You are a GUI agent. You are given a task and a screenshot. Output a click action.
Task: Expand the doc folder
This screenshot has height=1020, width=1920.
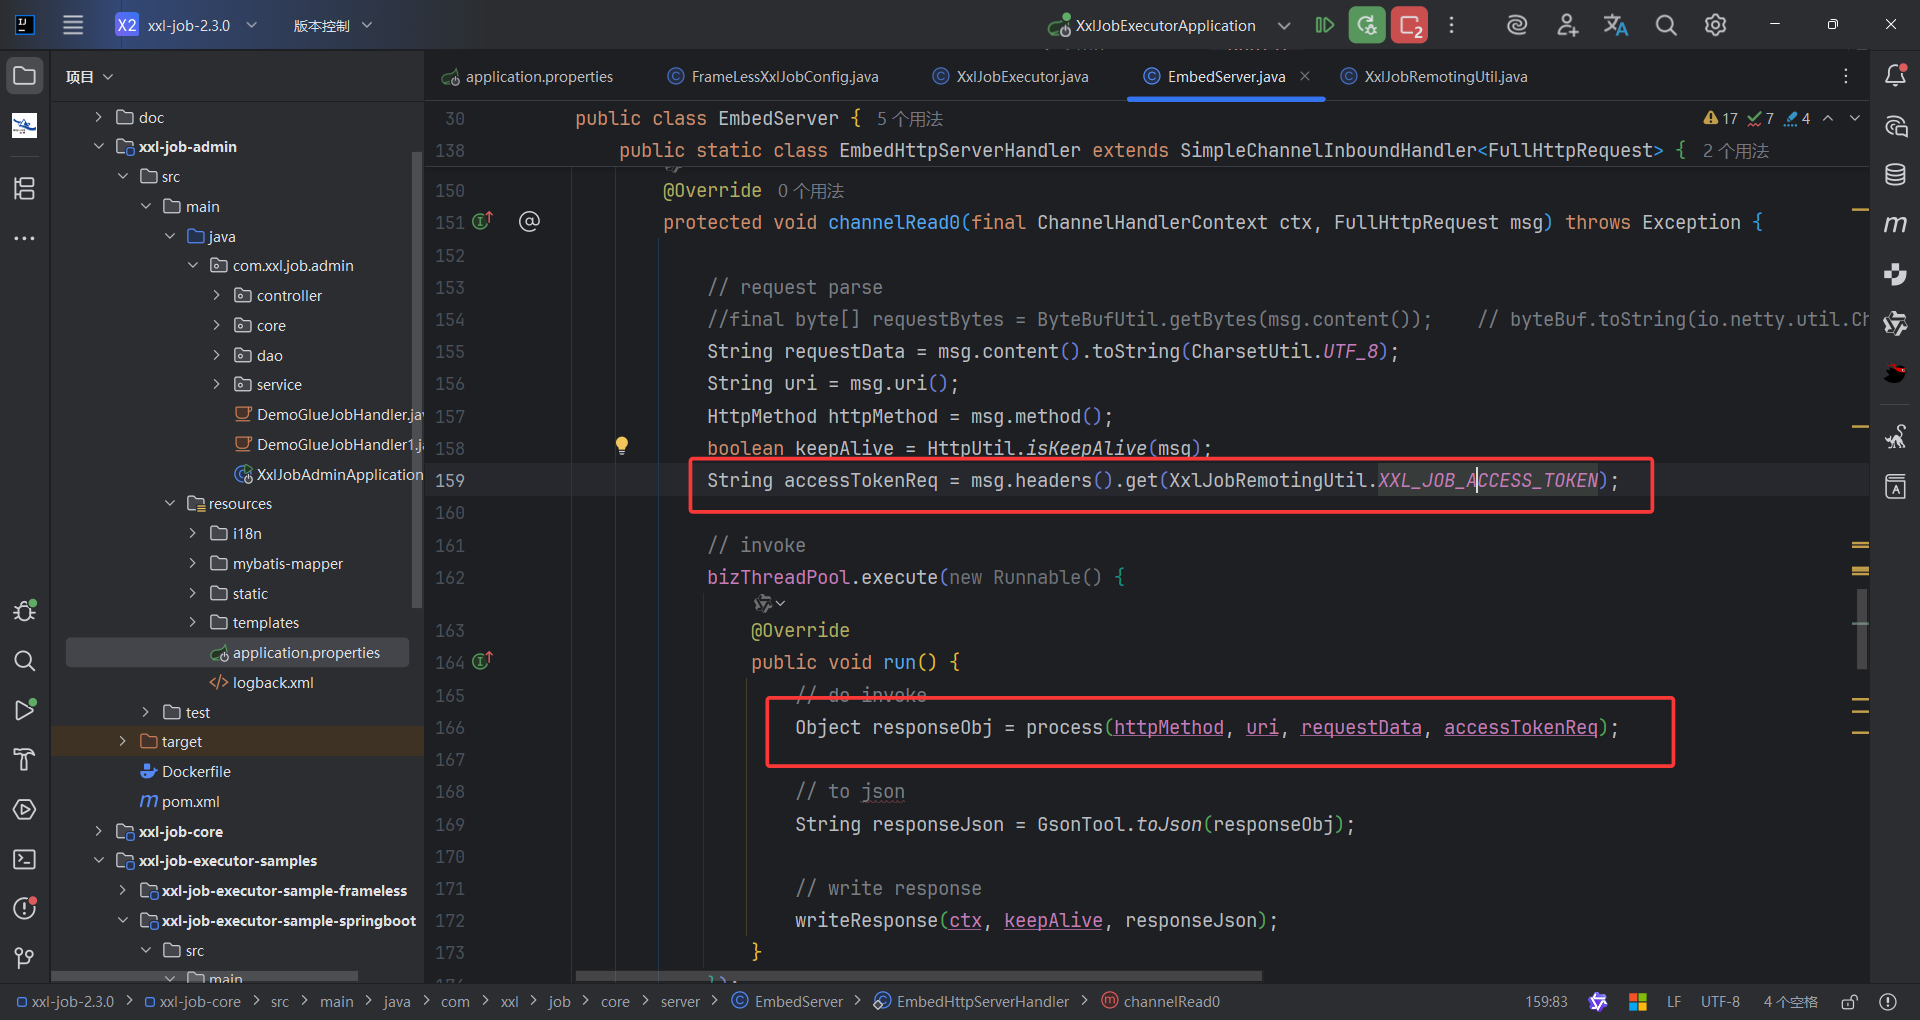(x=98, y=117)
